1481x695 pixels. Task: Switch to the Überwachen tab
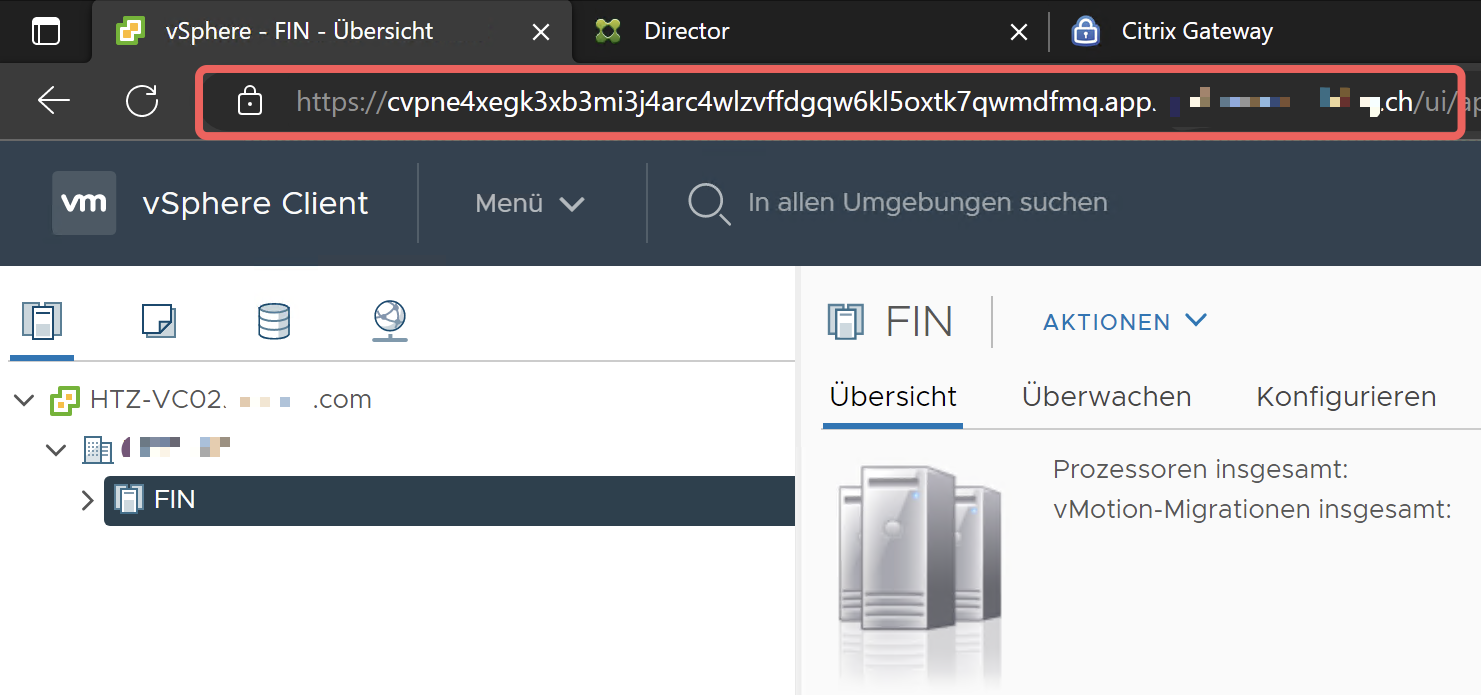coord(1106,396)
